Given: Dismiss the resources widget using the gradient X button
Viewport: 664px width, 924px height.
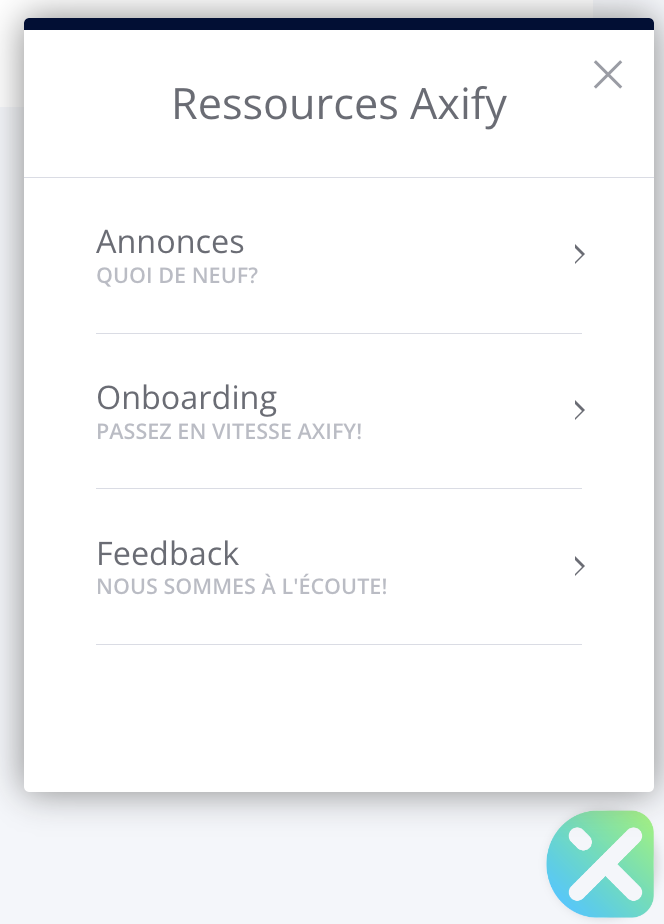Looking at the screenshot, I should 600,864.
